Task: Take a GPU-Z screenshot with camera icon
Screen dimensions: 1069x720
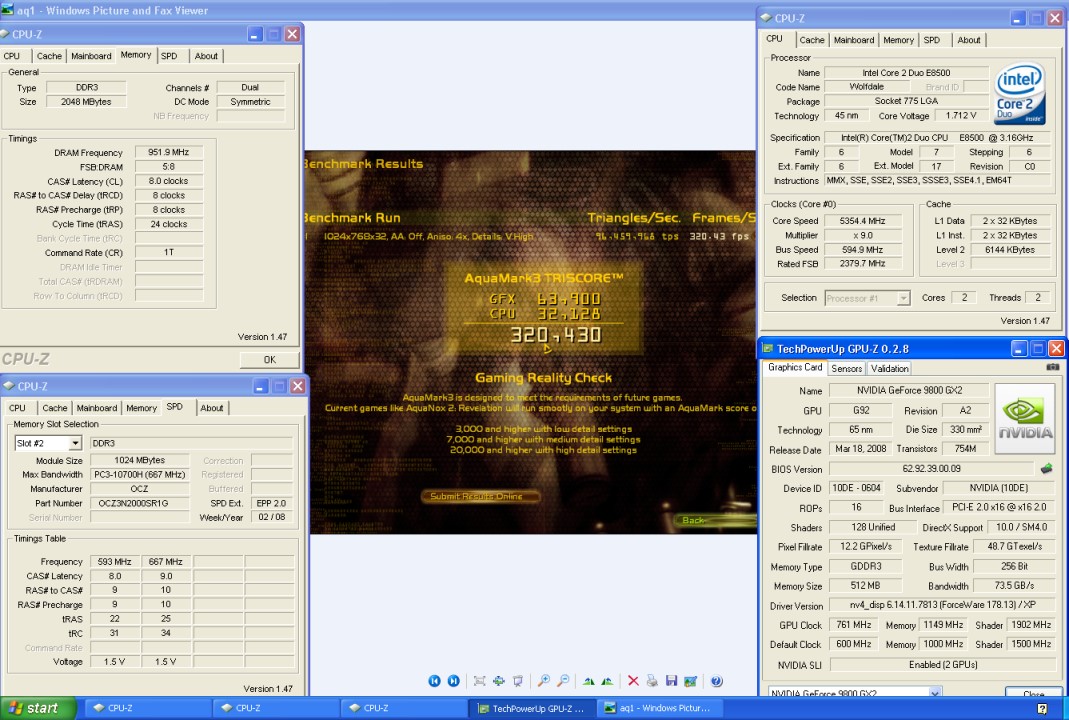Action: coord(1053,367)
